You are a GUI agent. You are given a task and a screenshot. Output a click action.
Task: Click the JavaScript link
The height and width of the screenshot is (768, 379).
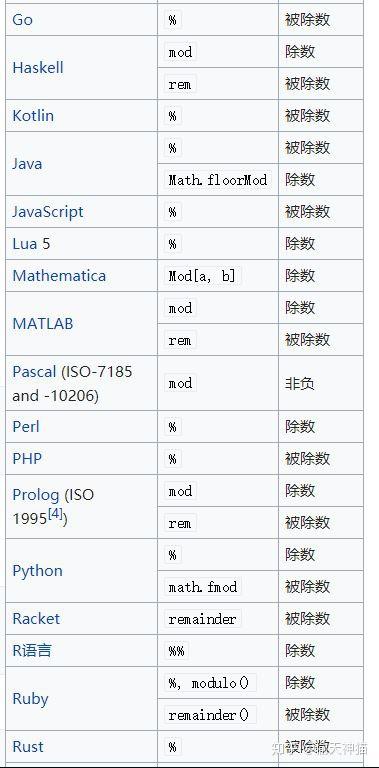(47, 212)
